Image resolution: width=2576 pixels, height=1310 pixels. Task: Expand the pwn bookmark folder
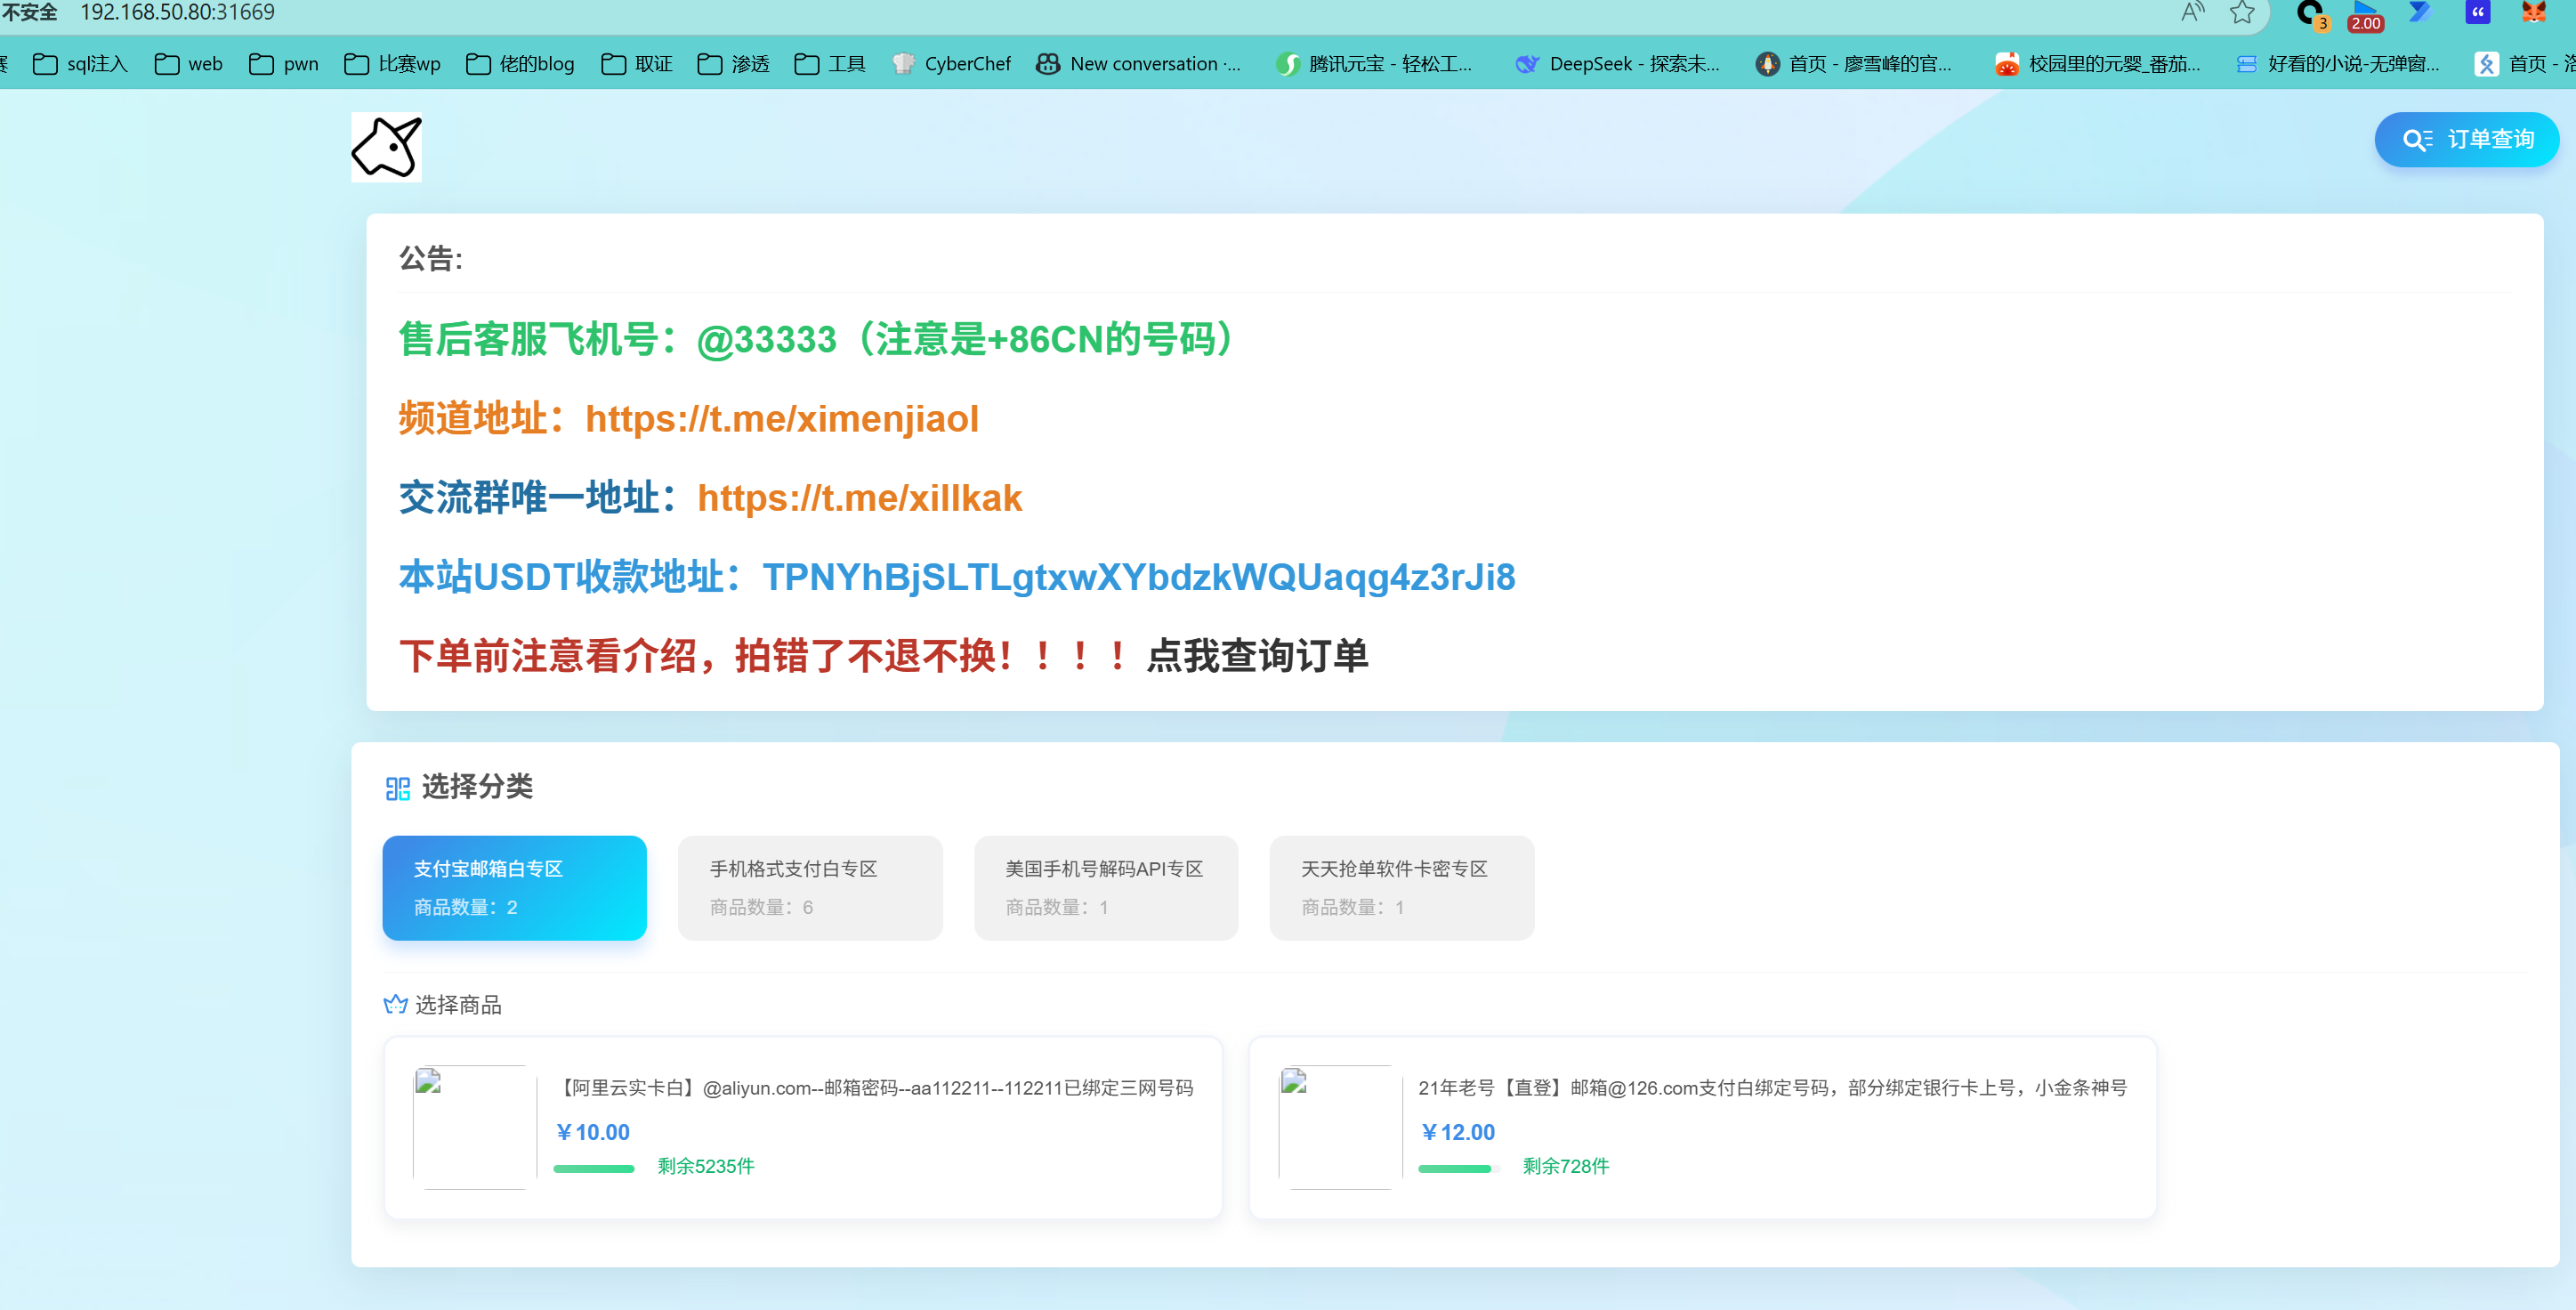coord(284,64)
